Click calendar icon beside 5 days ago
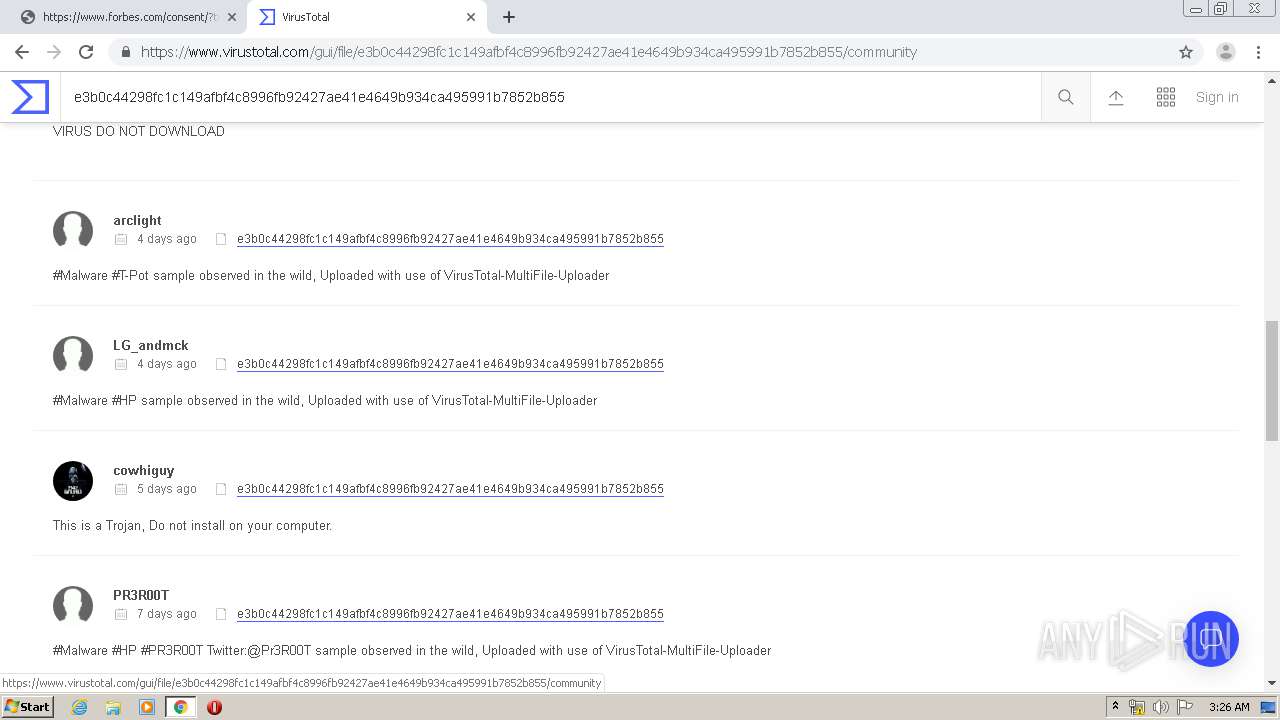 tap(121, 489)
